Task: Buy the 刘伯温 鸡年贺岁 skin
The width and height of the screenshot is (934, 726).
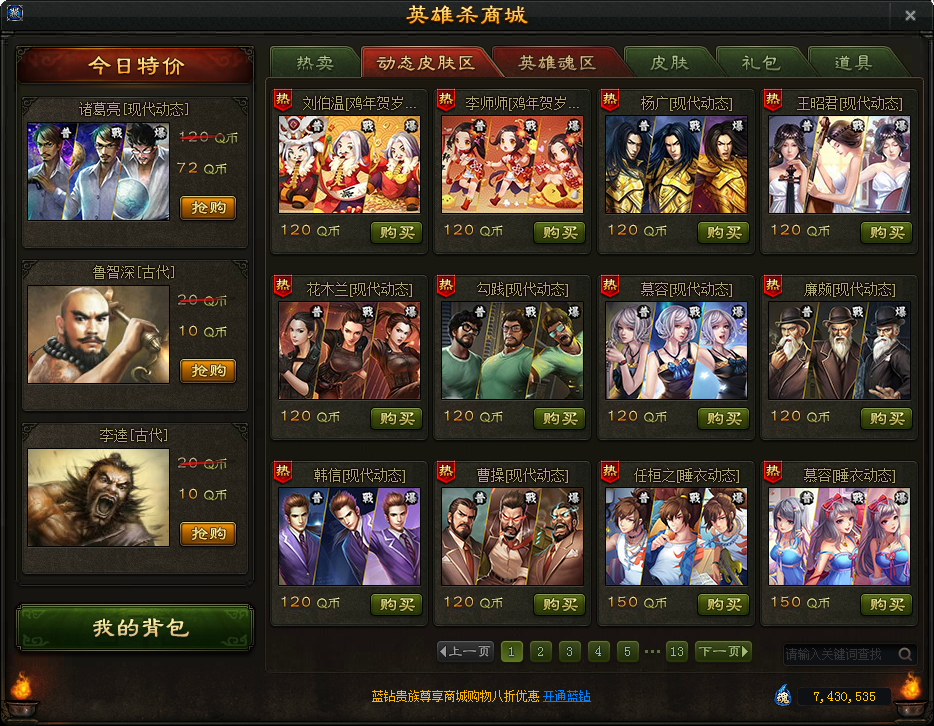Action: [396, 232]
